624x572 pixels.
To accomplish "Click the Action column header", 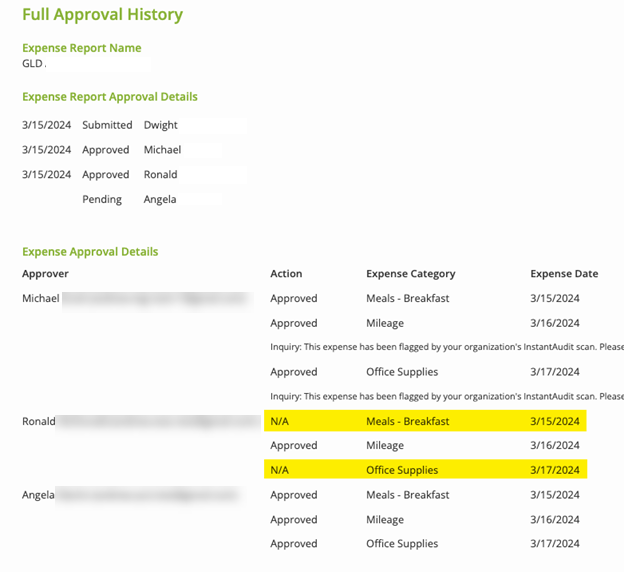I will click(286, 273).
